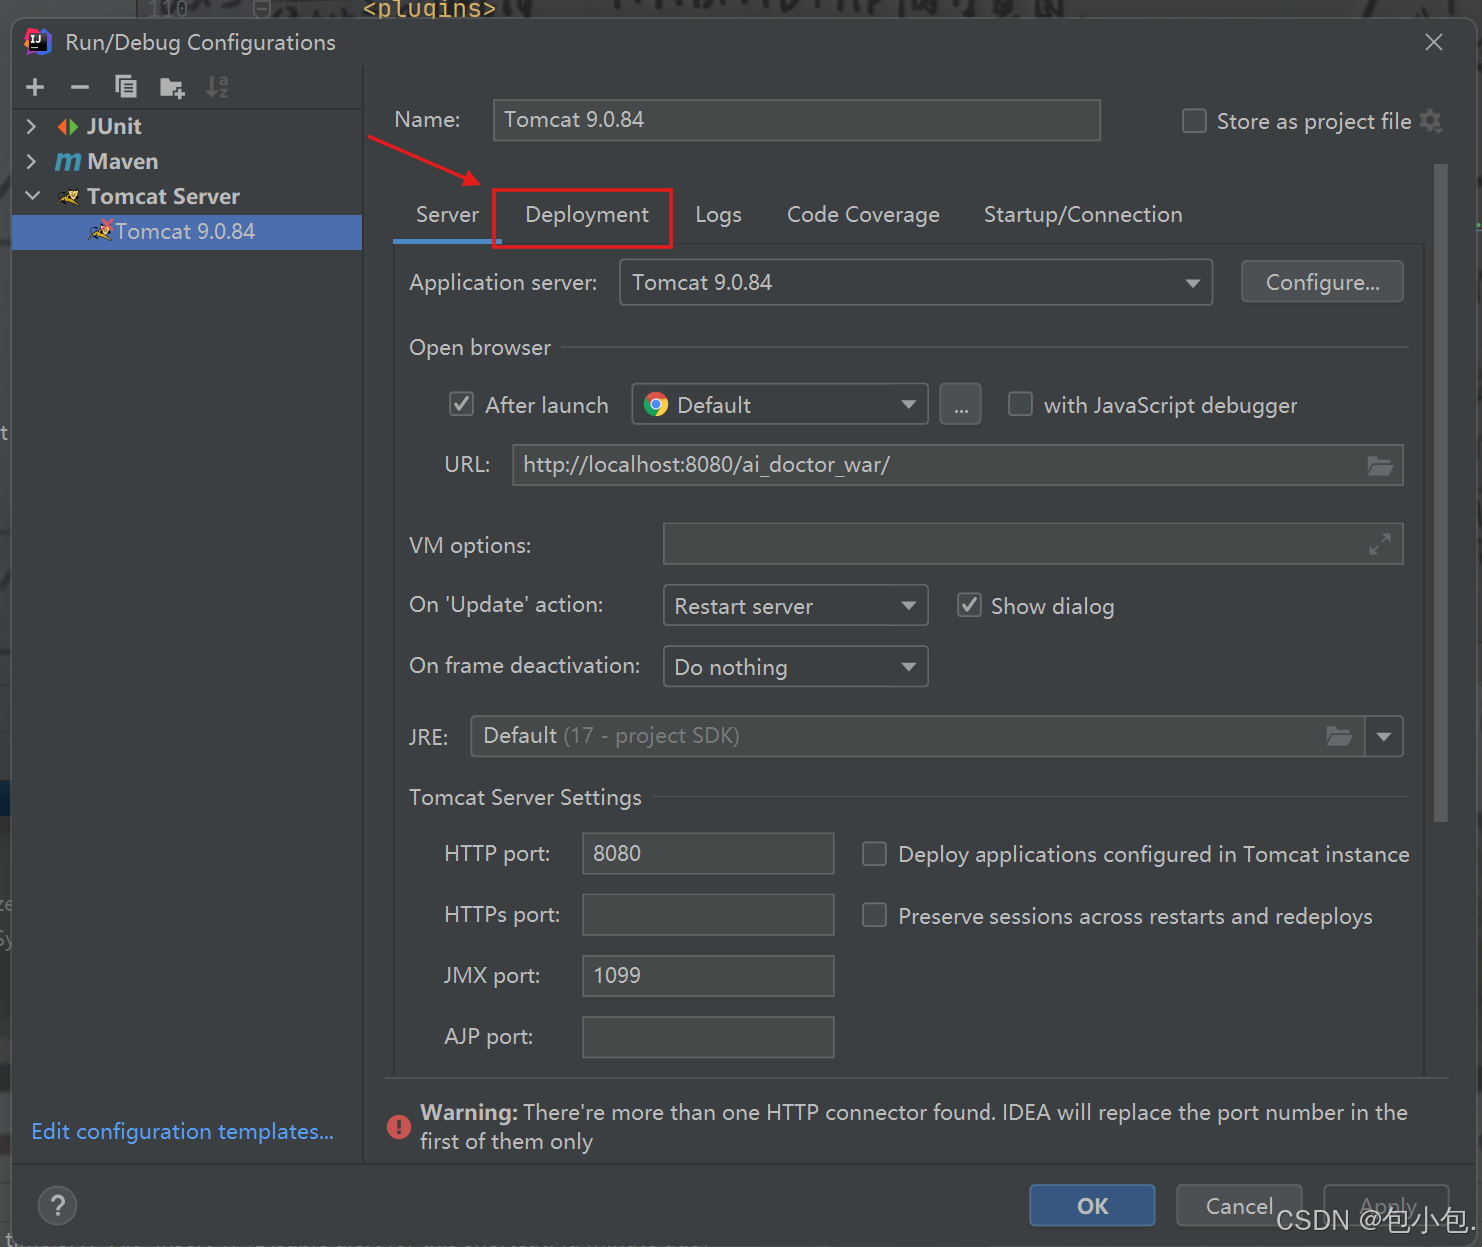Click the Configure... button
The height and width of the screenshot is (1247, 1482).
point(1322,282)
